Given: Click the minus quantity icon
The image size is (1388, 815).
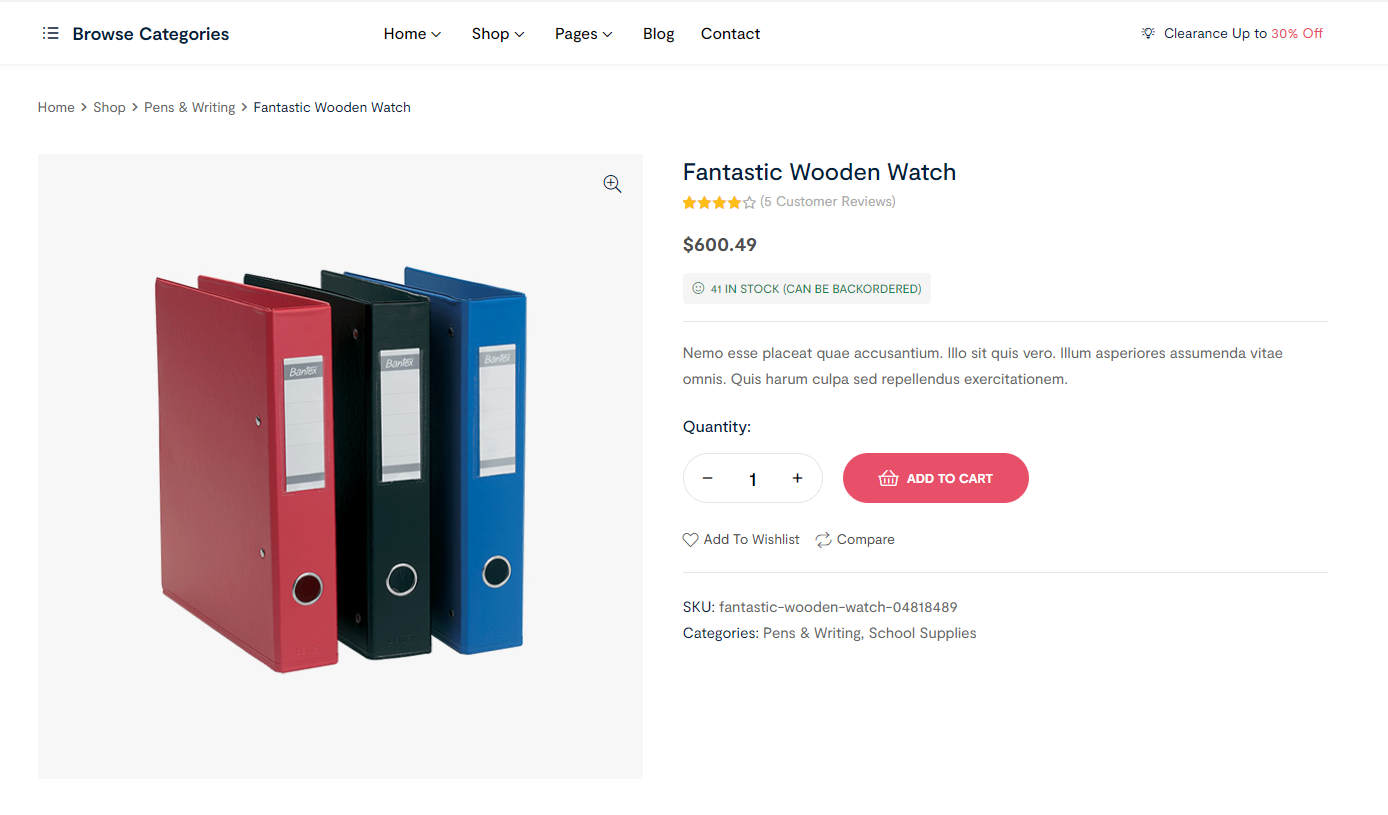Looking at the screenshot, I should pos(707,478).
